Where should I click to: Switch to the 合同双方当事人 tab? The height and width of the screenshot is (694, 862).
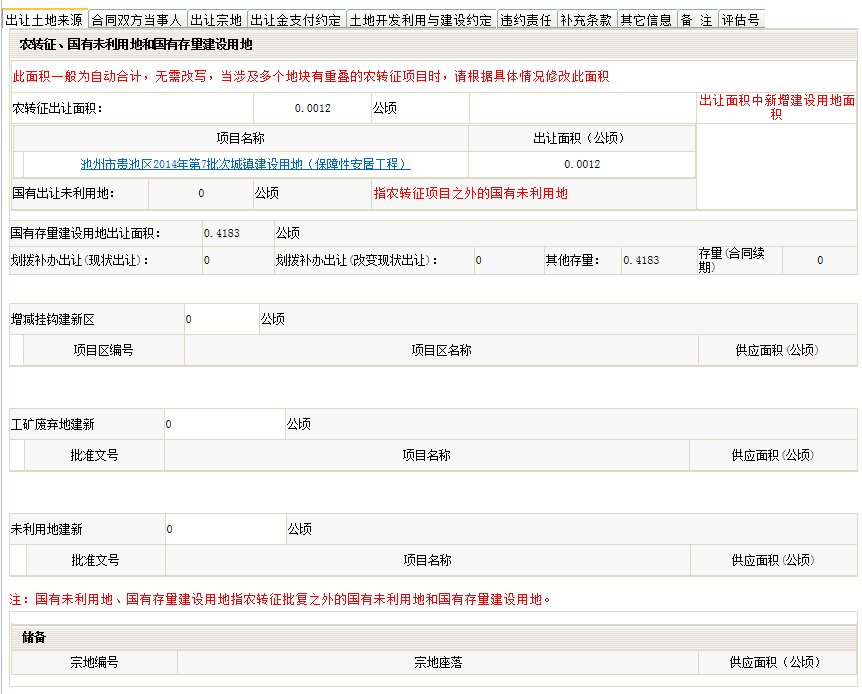tap(137, 19)
